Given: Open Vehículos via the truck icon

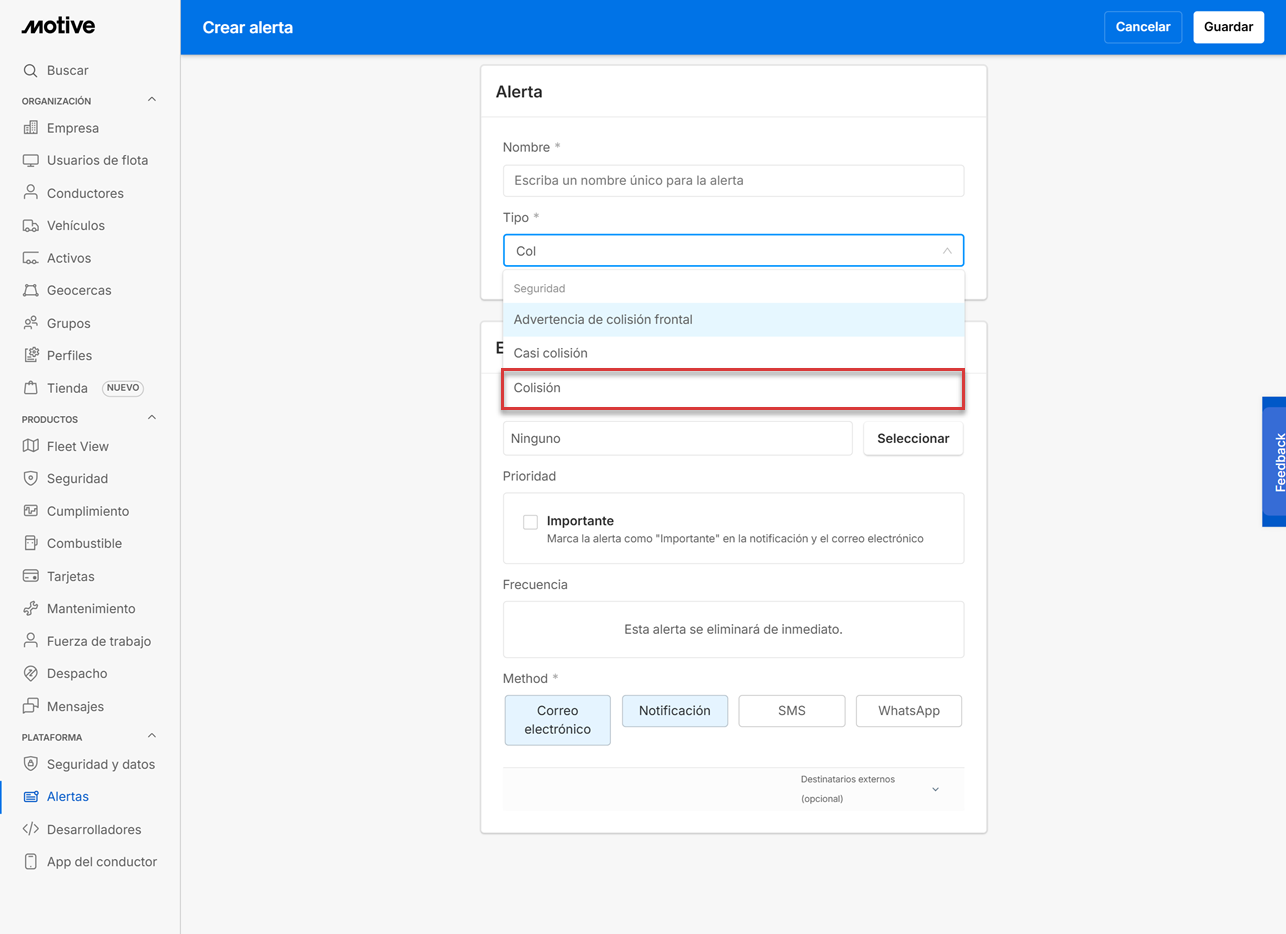Looking at the screenshot, I should click(30, 226).
